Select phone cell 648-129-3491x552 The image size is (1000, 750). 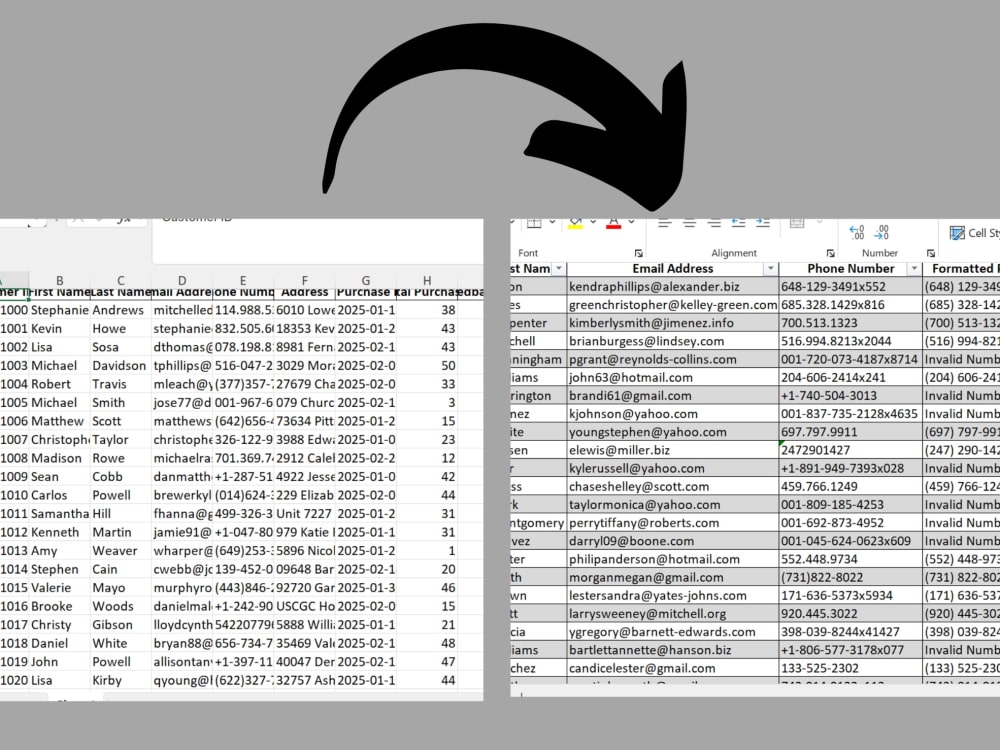point(850,286)
